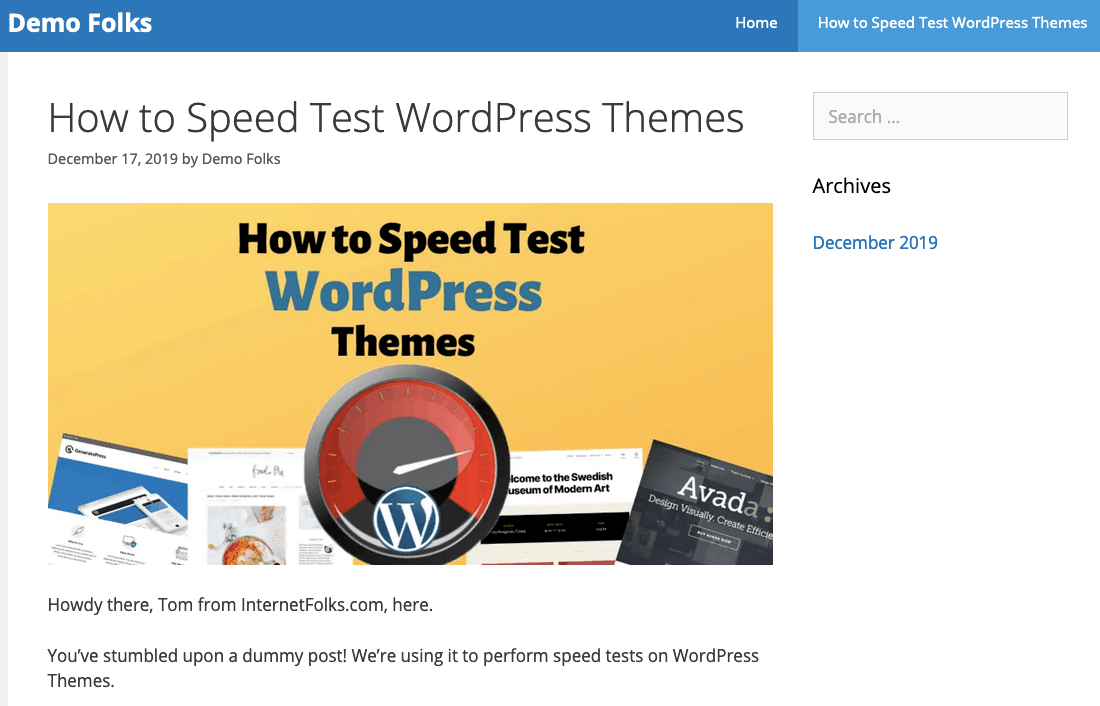Click the Archives widget heading

coord(851,186)
